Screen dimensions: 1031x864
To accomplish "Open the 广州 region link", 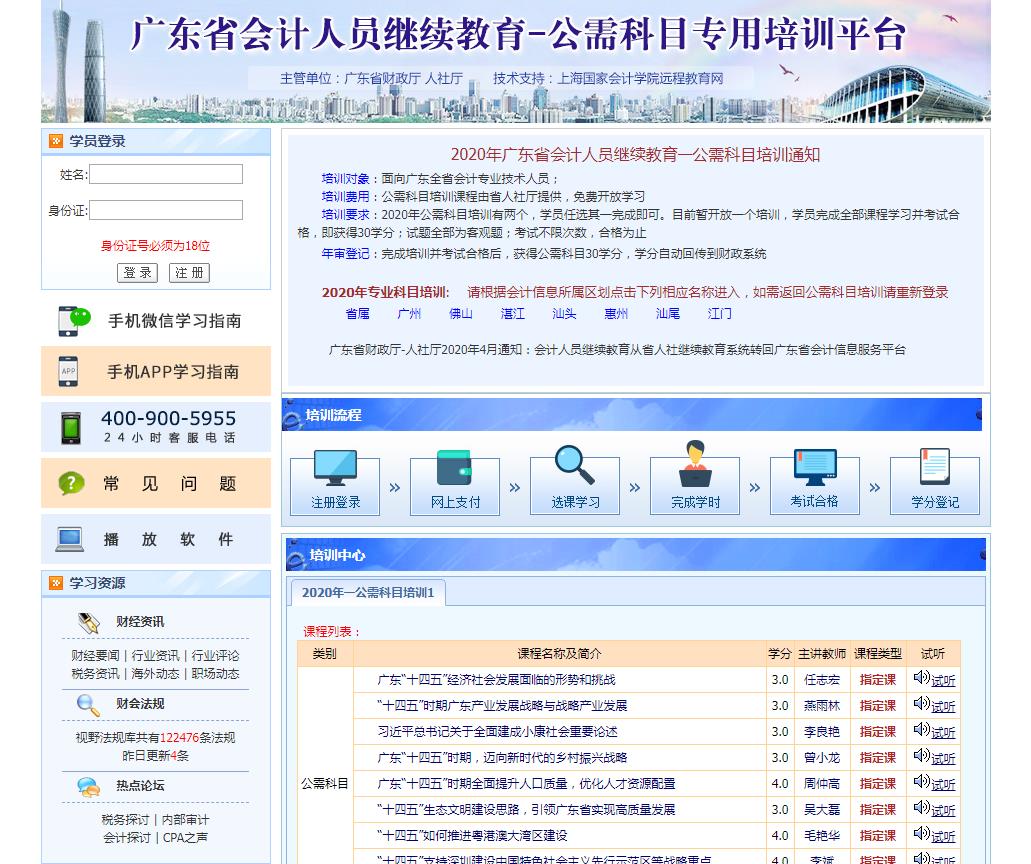I will pos(409,314).
